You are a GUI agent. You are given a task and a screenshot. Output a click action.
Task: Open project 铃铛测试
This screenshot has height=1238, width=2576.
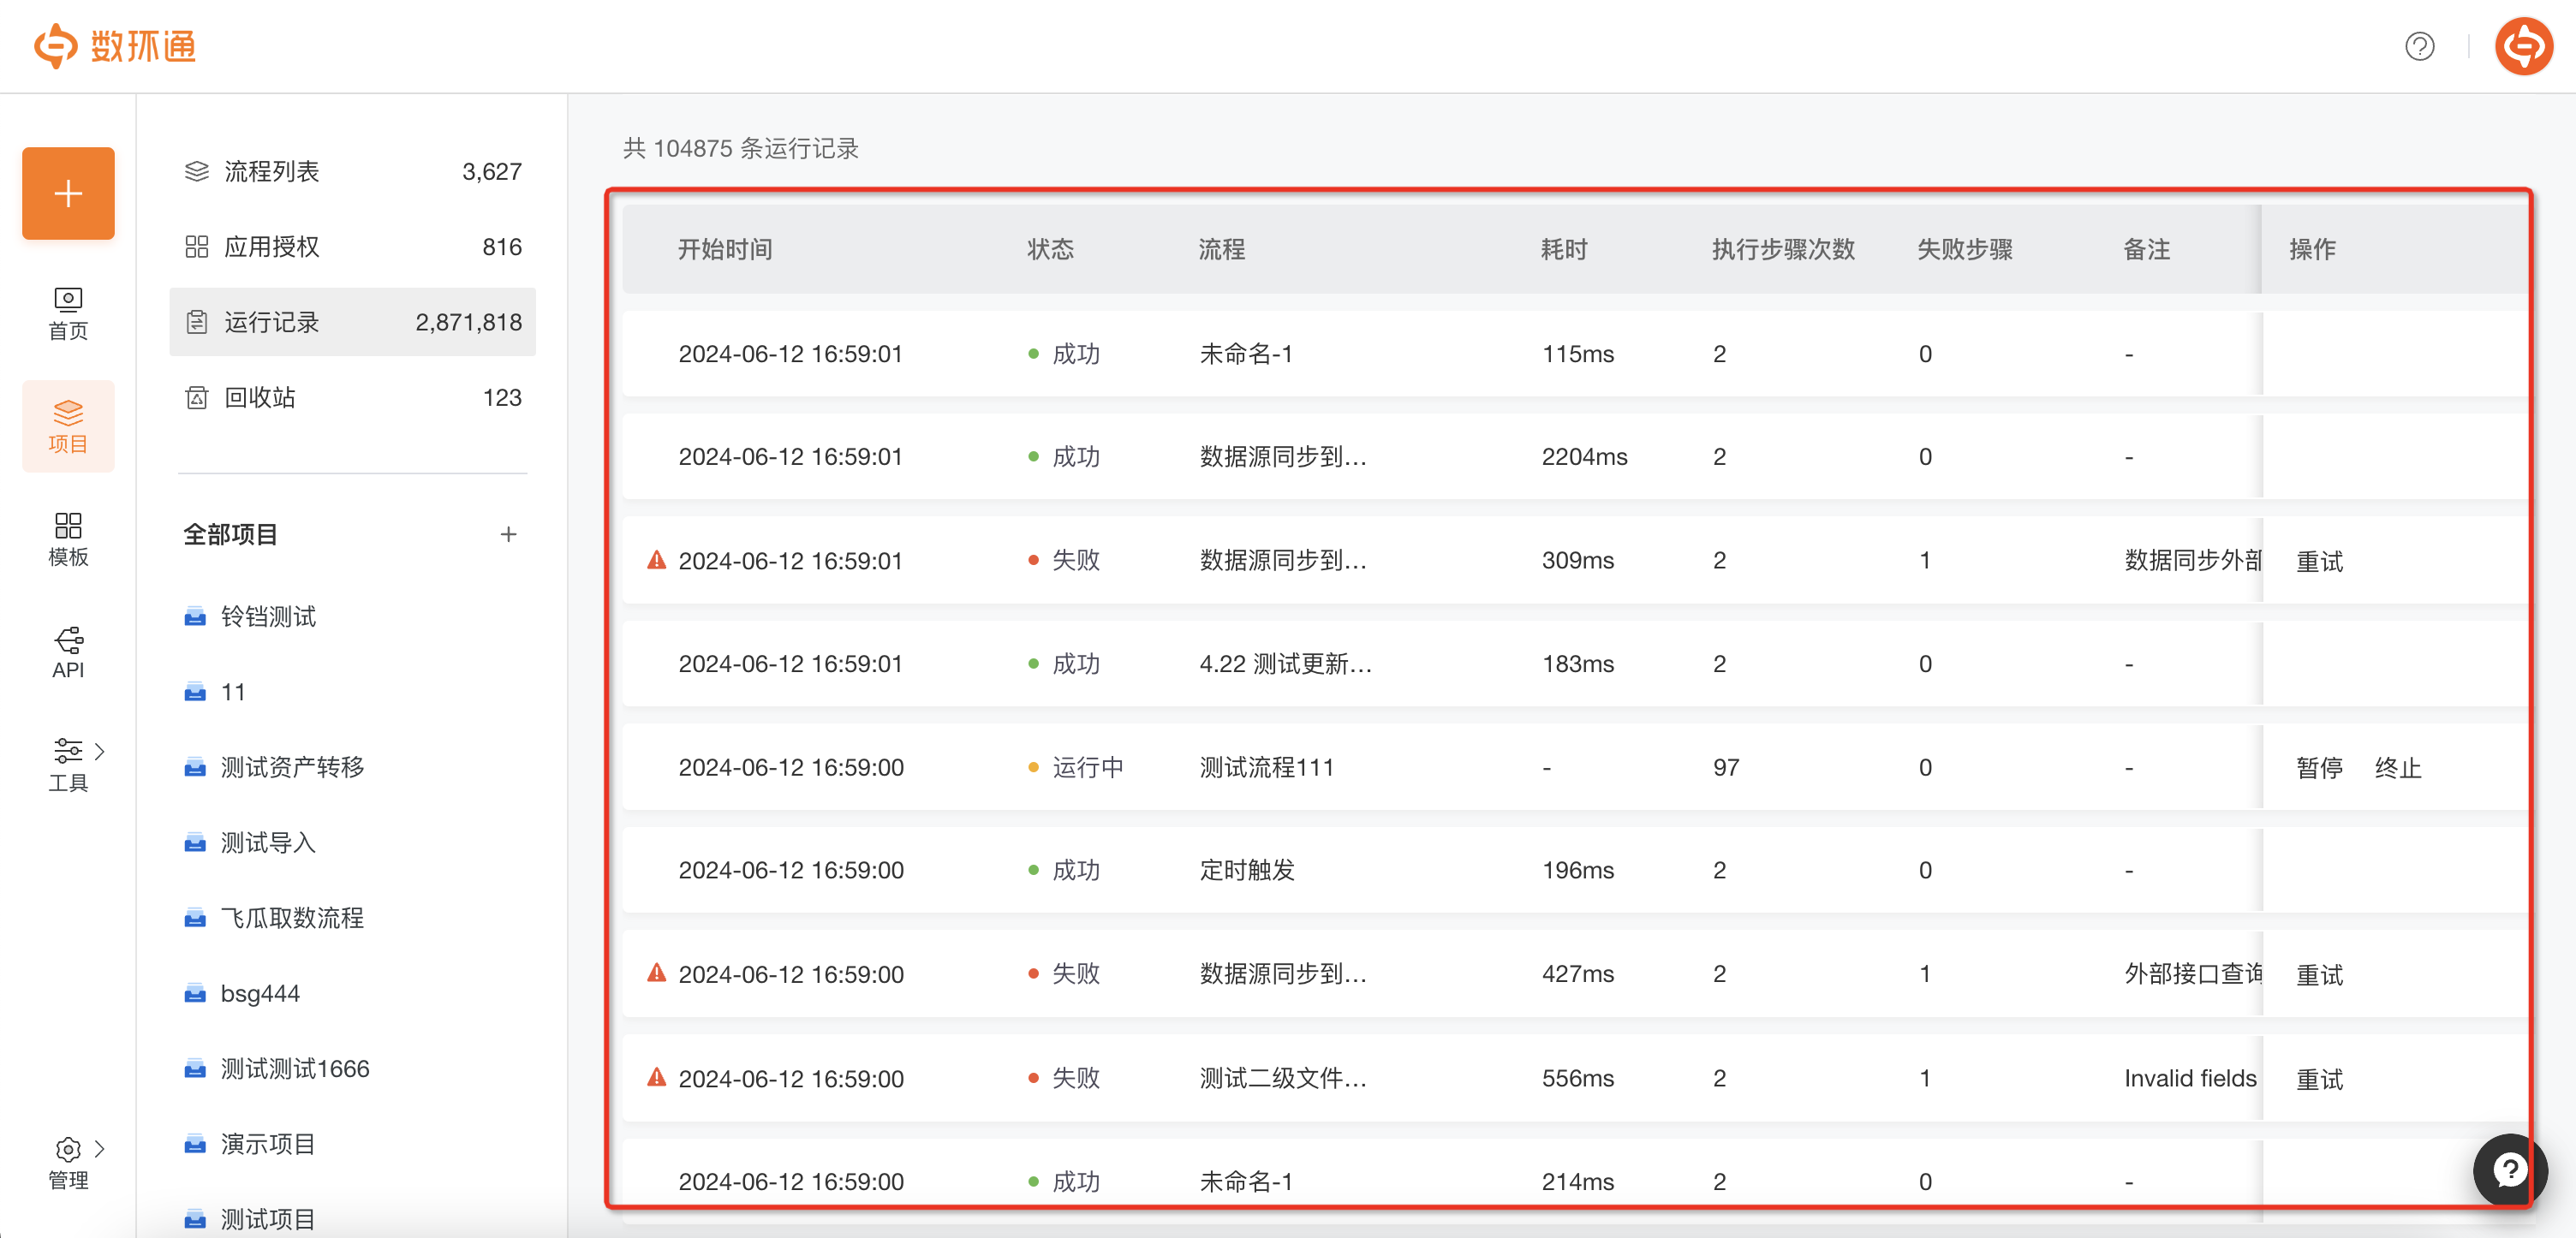click(x=250, y=616)
